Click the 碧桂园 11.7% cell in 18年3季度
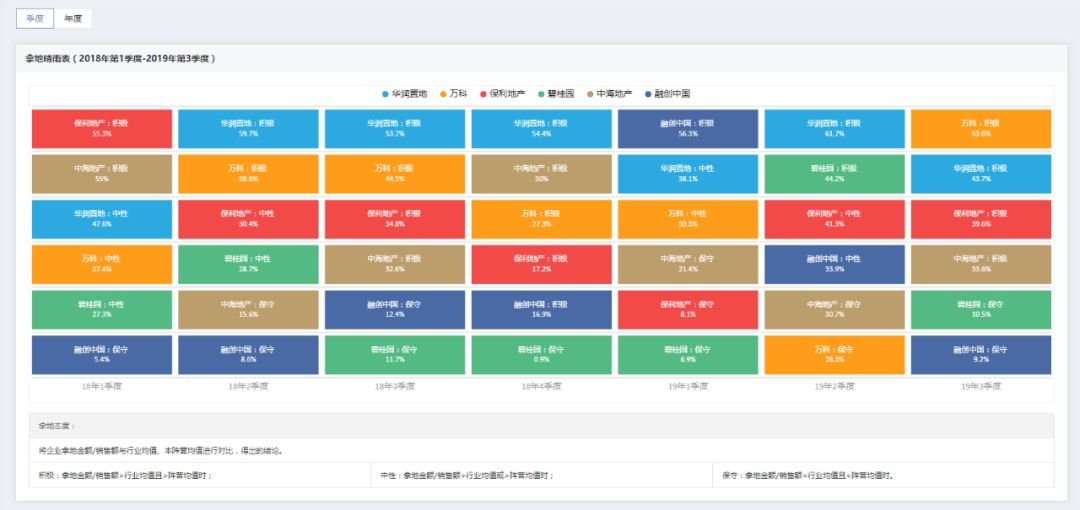Image resolution: width=1080 pixels, height=510 pixels. 395,355
